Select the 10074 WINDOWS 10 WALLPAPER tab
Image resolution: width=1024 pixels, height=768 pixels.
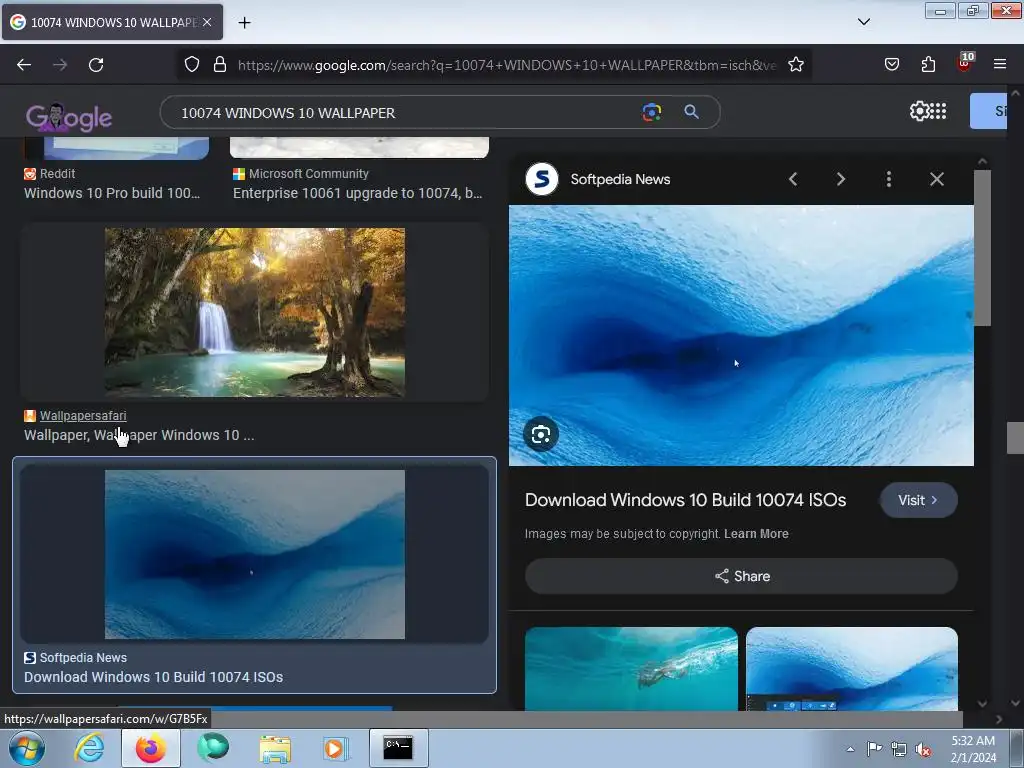click(x=112, y=22)
